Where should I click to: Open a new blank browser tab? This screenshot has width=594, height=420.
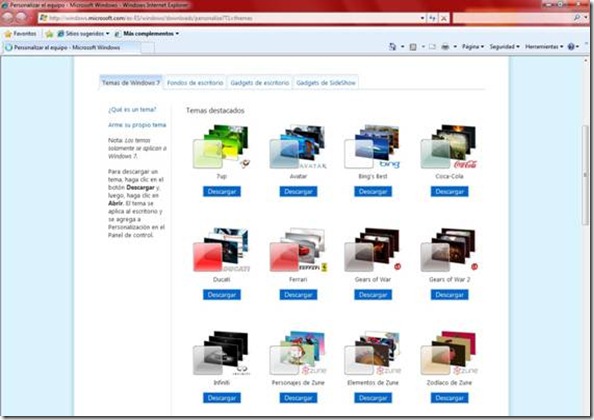tap(148, 48)
